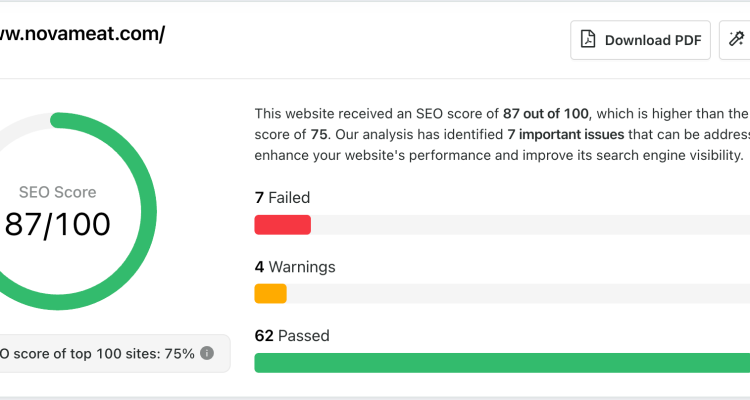Click the bold 87 out of 100 text
Viewport: 750px width, 400px height.
pyautogui.click(x=546, y=113)
